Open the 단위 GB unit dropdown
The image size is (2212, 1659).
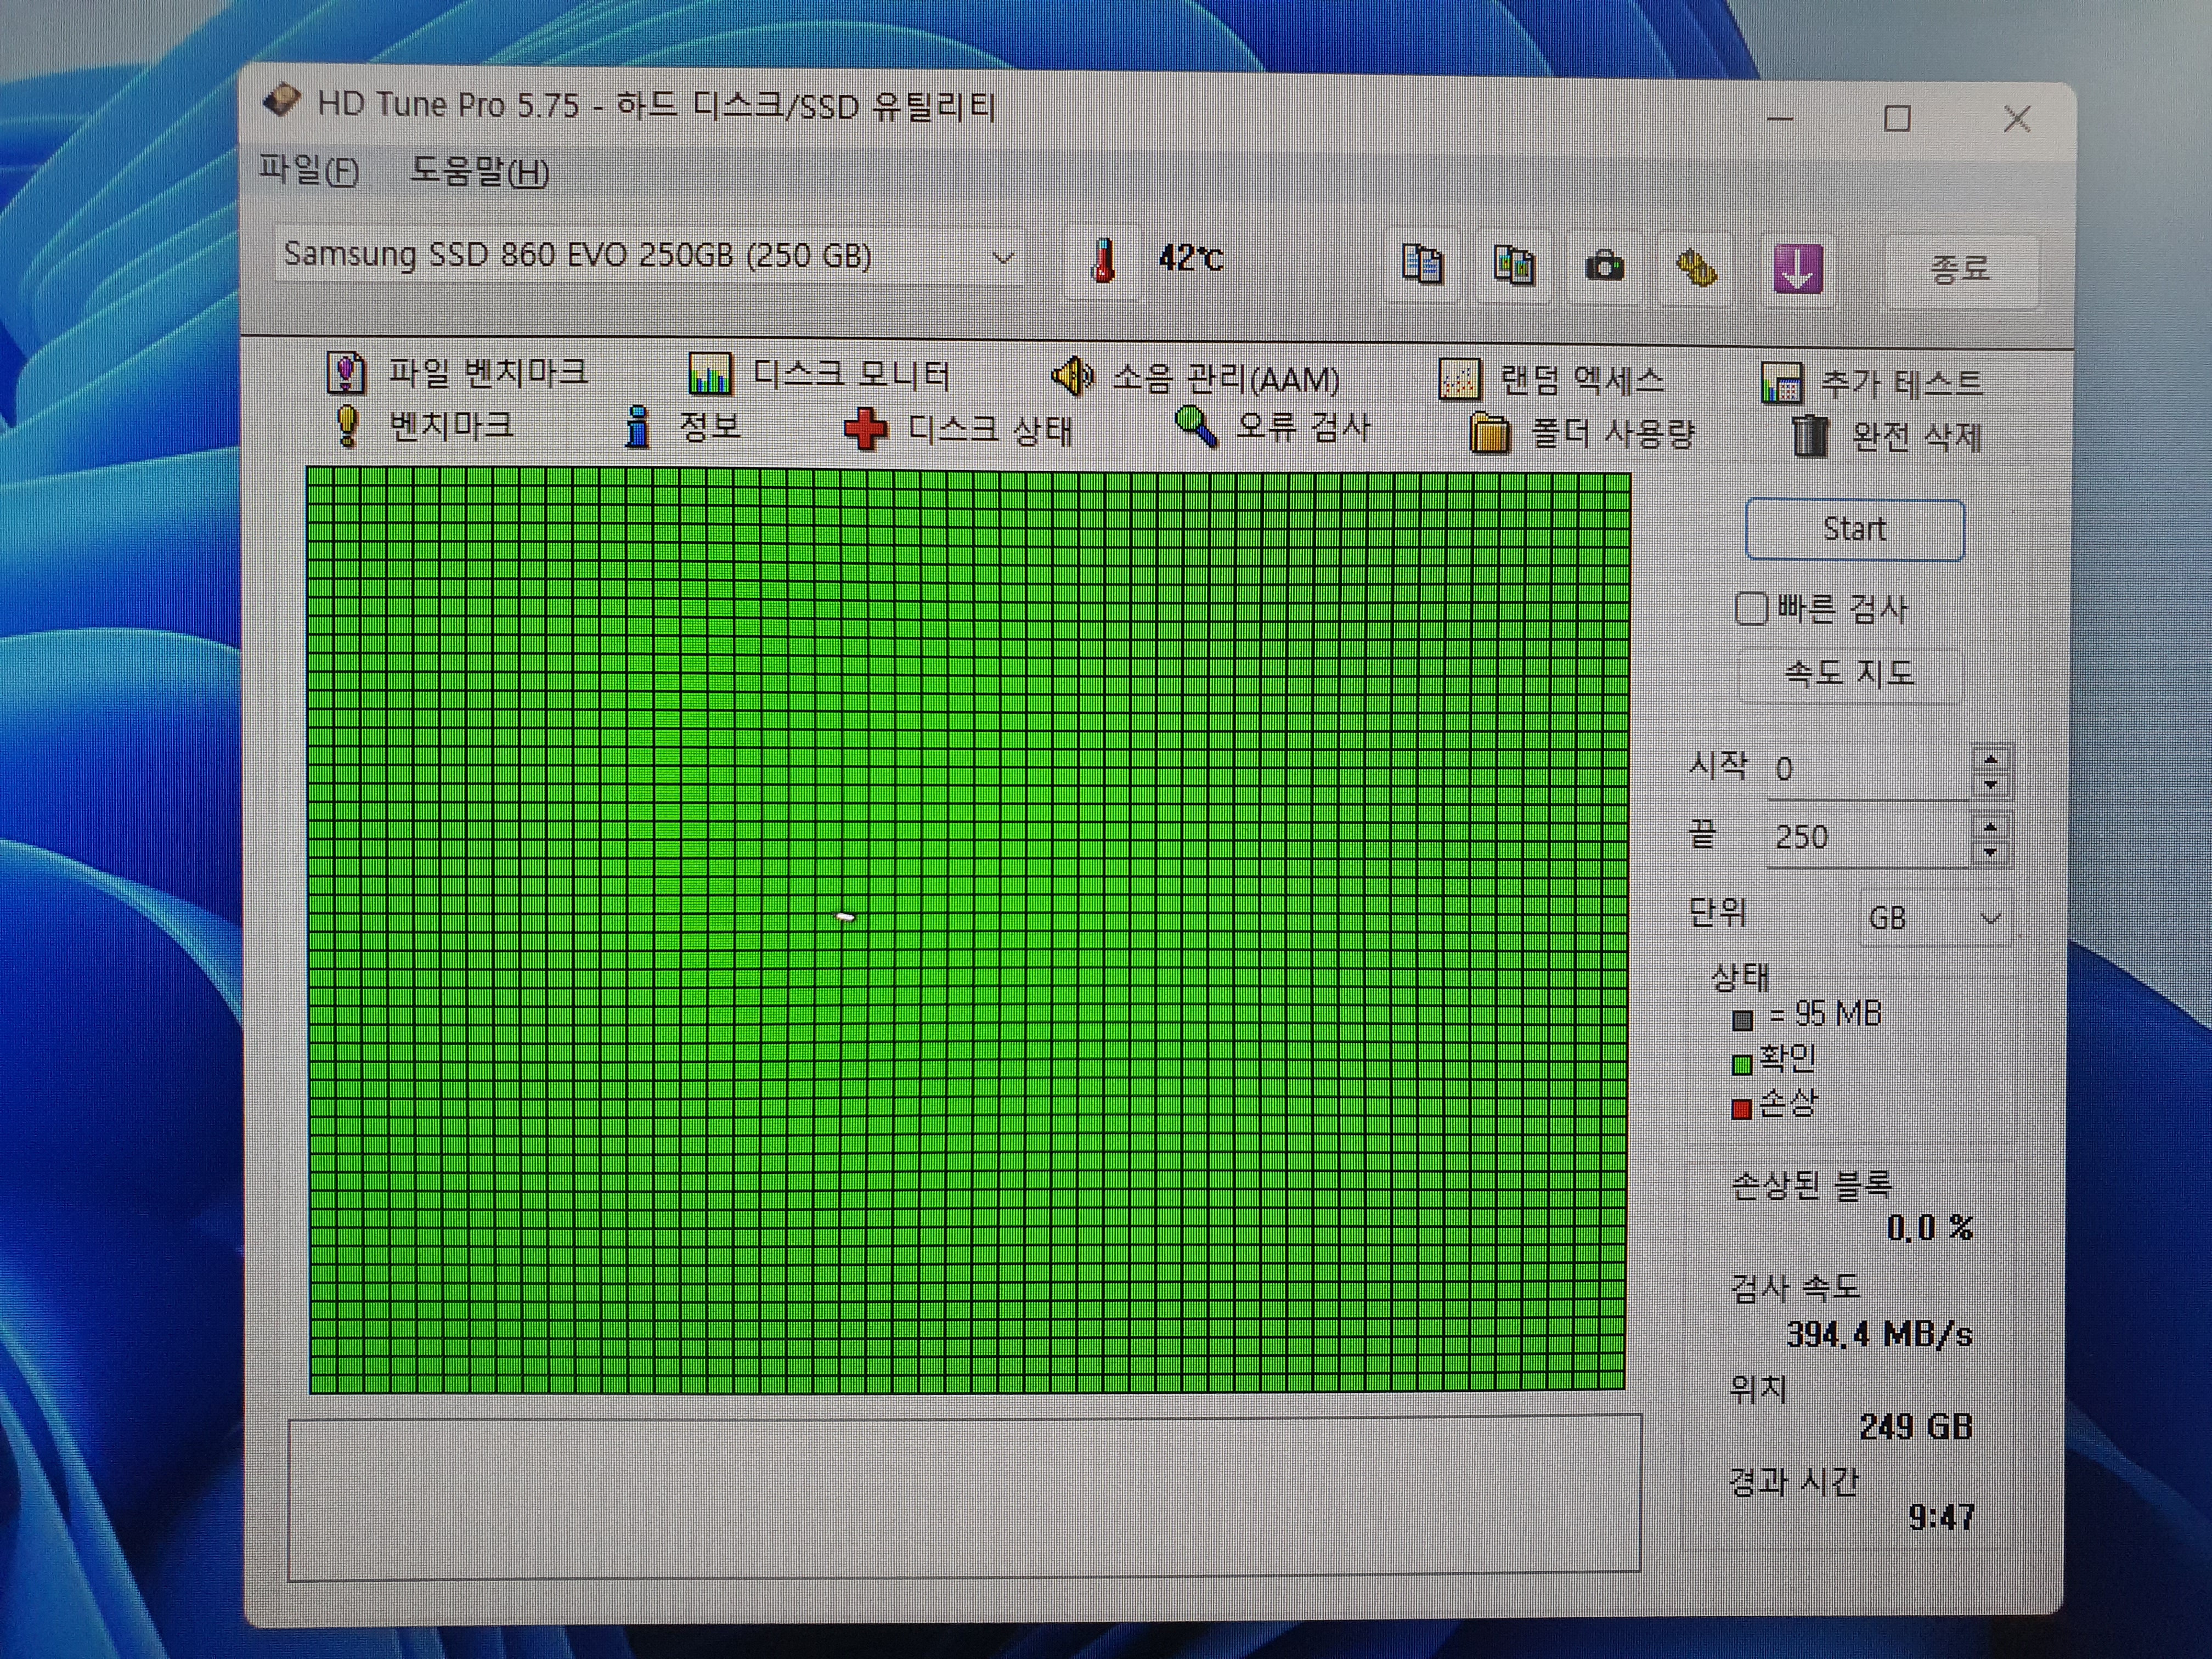pyautogui.click(x=1935, y=918)
